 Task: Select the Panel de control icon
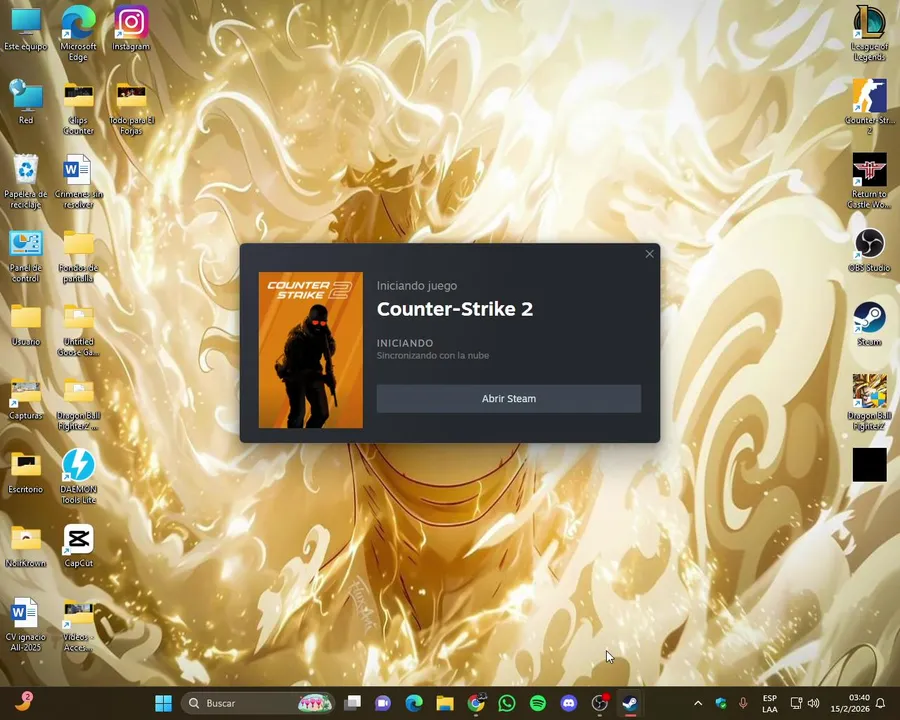click(26, 256)
